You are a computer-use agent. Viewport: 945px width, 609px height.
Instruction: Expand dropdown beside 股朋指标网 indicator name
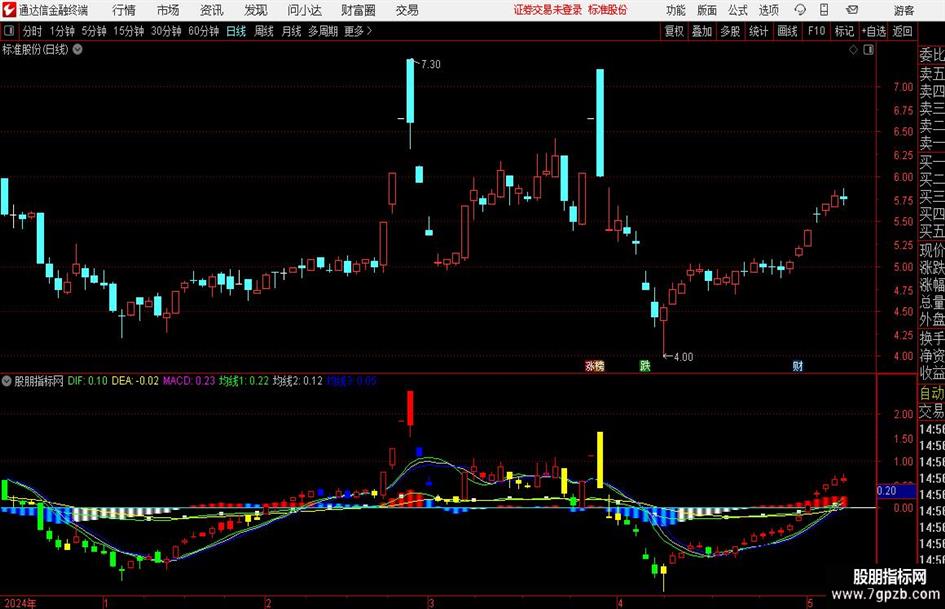click(x=7, y=381)
